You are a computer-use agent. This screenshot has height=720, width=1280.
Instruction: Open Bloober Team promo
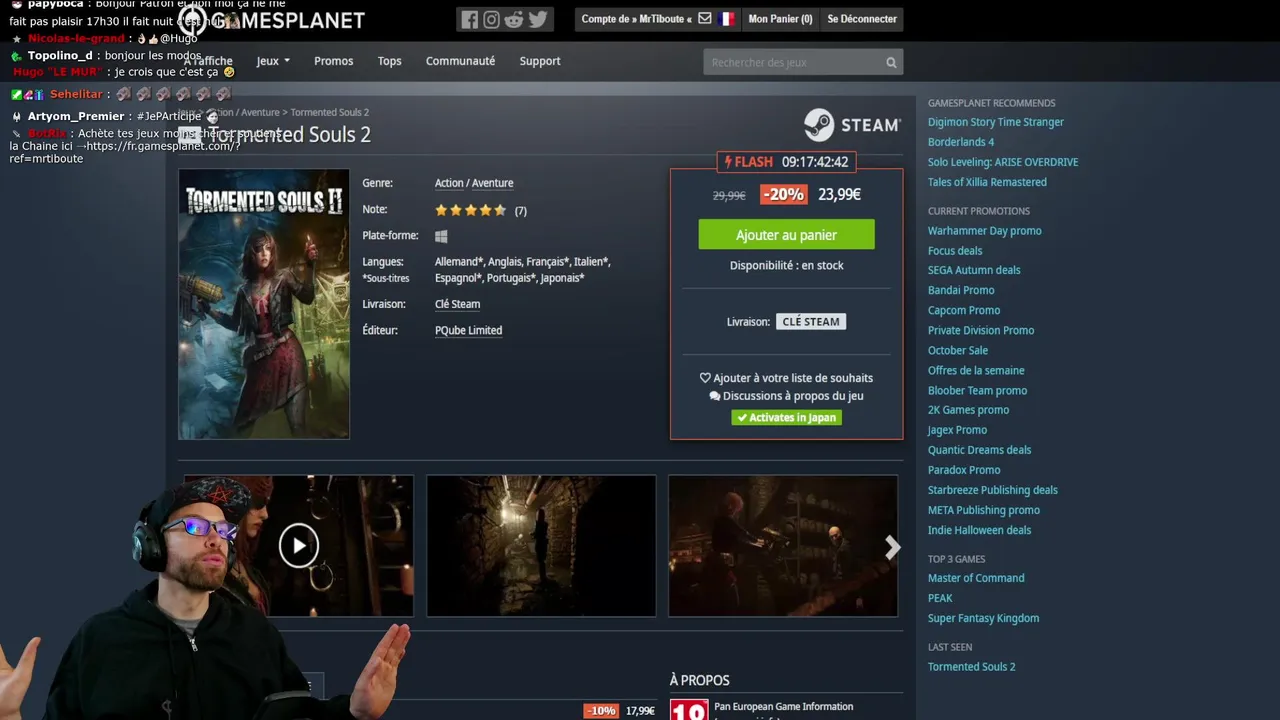click(x=977, y=390)
